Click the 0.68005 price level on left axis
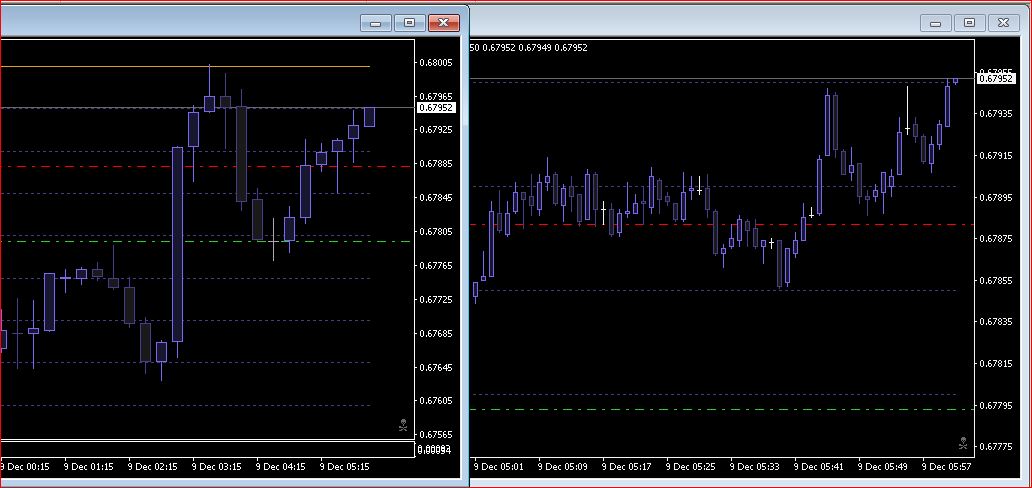This screenshot has height=488, width=1032. click(436, 63)
